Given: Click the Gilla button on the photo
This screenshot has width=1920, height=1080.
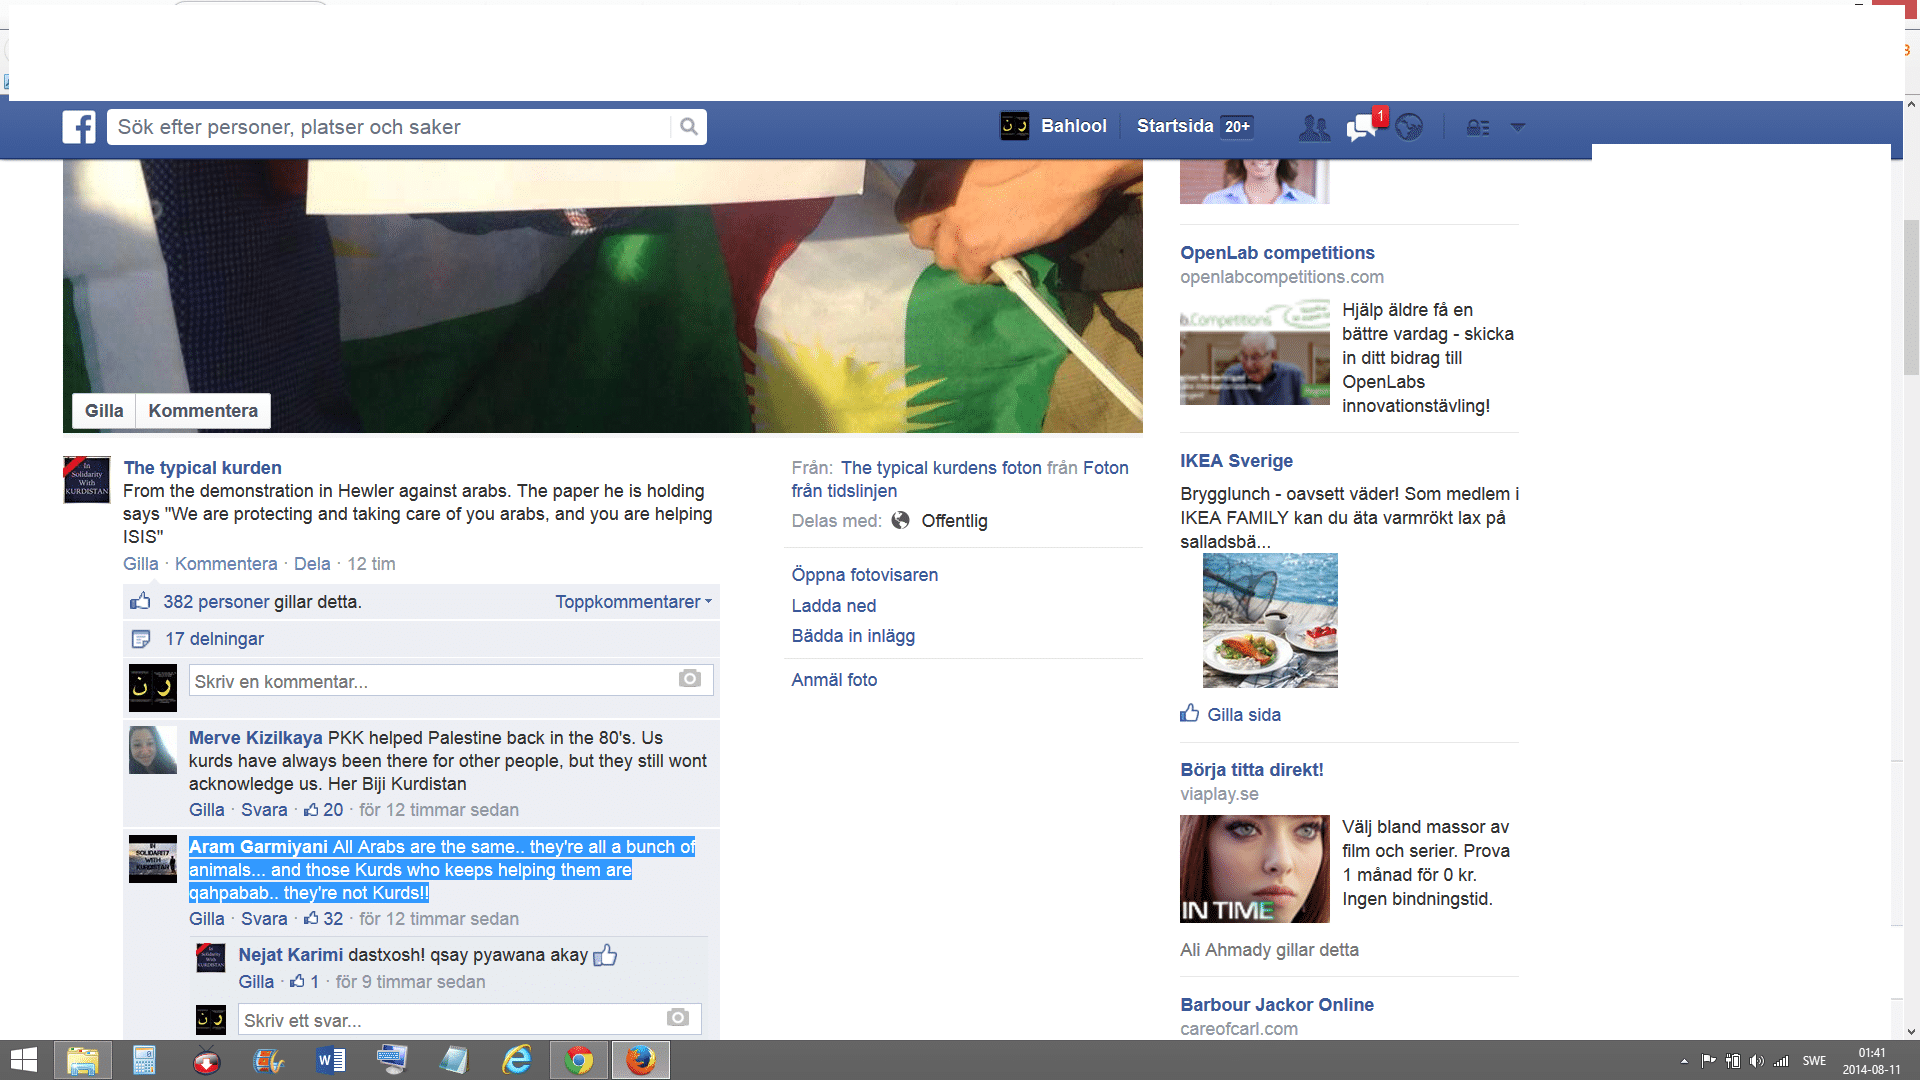Looking at the screenshot, I should (x=104, y=411).
